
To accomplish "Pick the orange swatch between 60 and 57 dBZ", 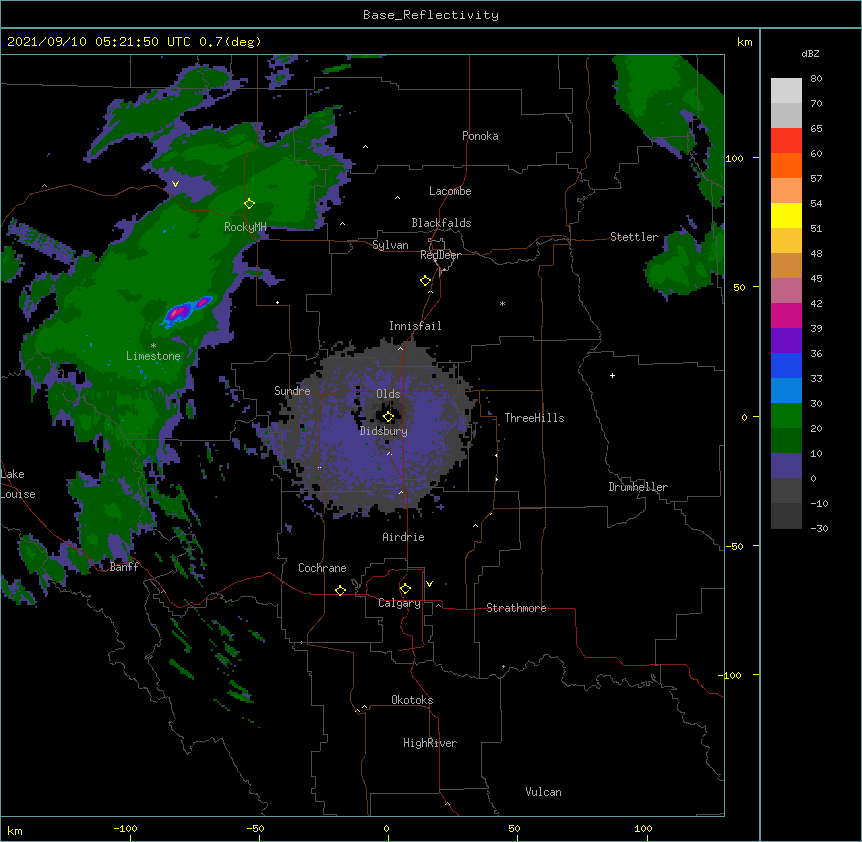I will 786,165.
